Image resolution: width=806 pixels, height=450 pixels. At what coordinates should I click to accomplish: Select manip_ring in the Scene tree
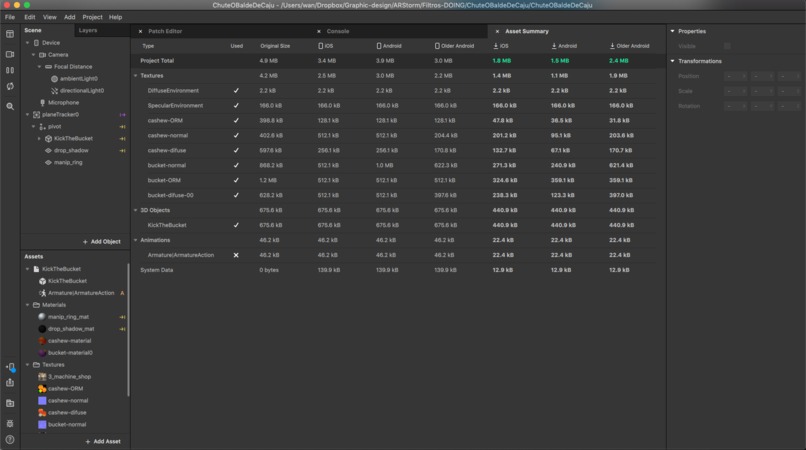click(x=68, y=163)
